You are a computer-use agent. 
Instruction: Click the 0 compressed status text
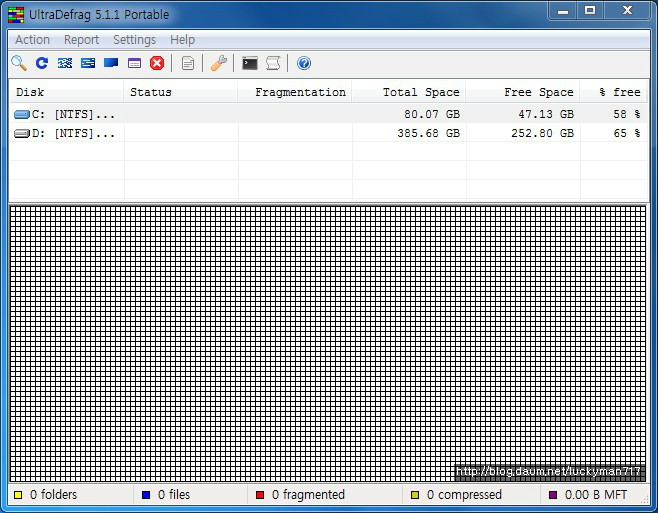464,495
